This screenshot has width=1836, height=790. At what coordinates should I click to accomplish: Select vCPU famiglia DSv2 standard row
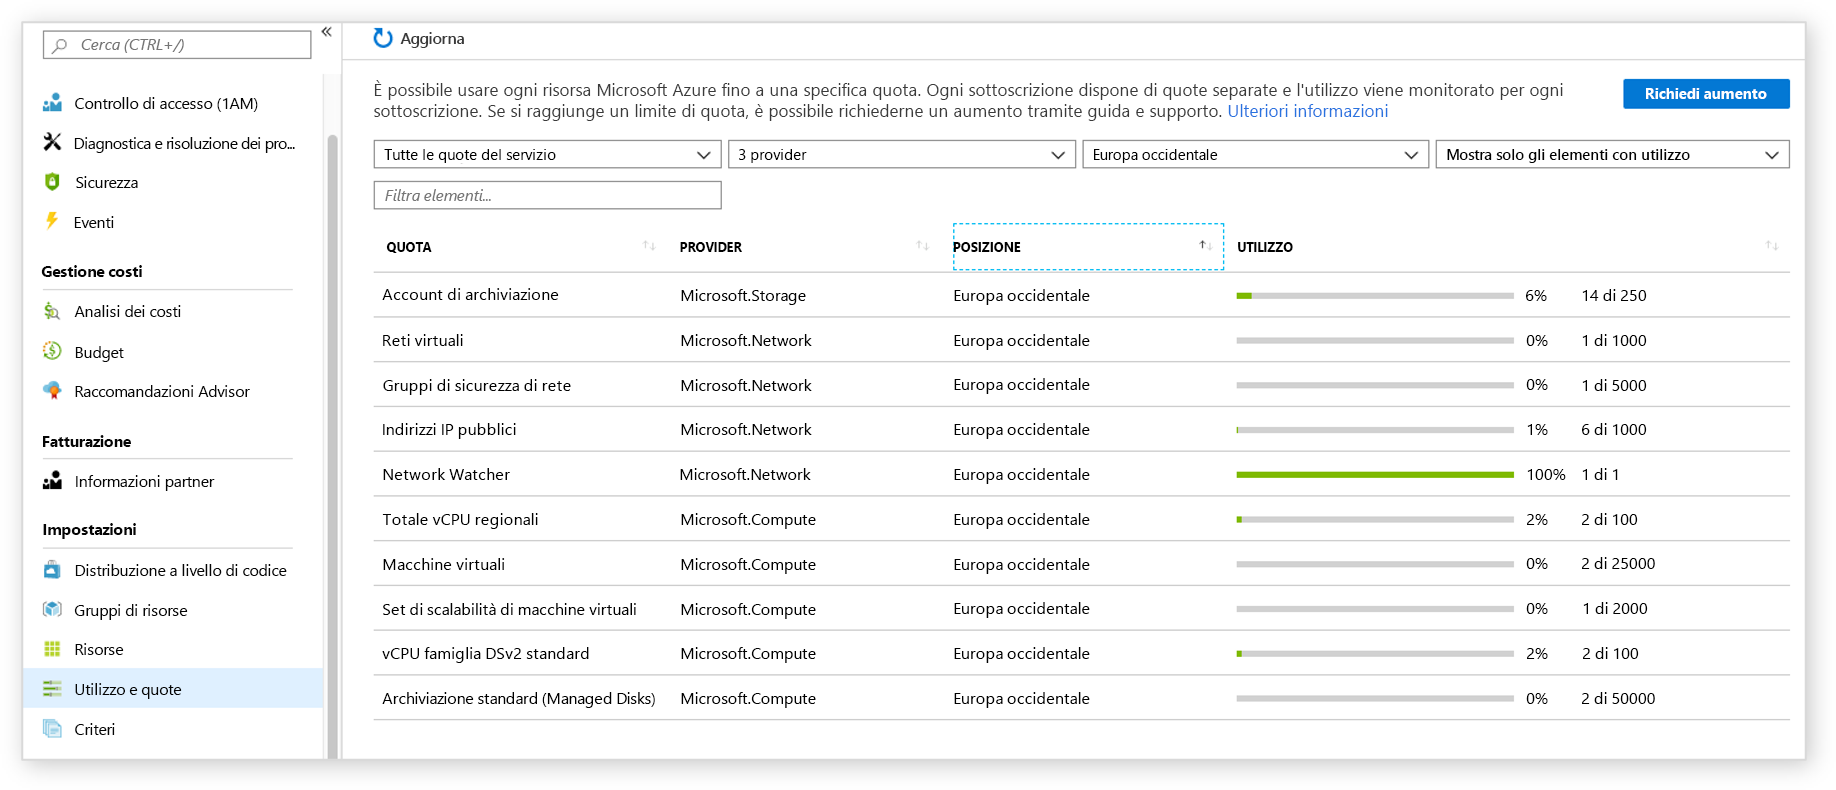[x=1081, y=653]
